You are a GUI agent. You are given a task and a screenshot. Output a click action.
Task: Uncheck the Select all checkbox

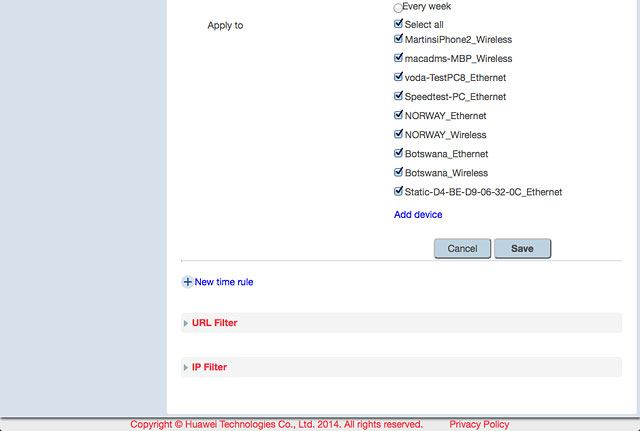coord(398,24)
